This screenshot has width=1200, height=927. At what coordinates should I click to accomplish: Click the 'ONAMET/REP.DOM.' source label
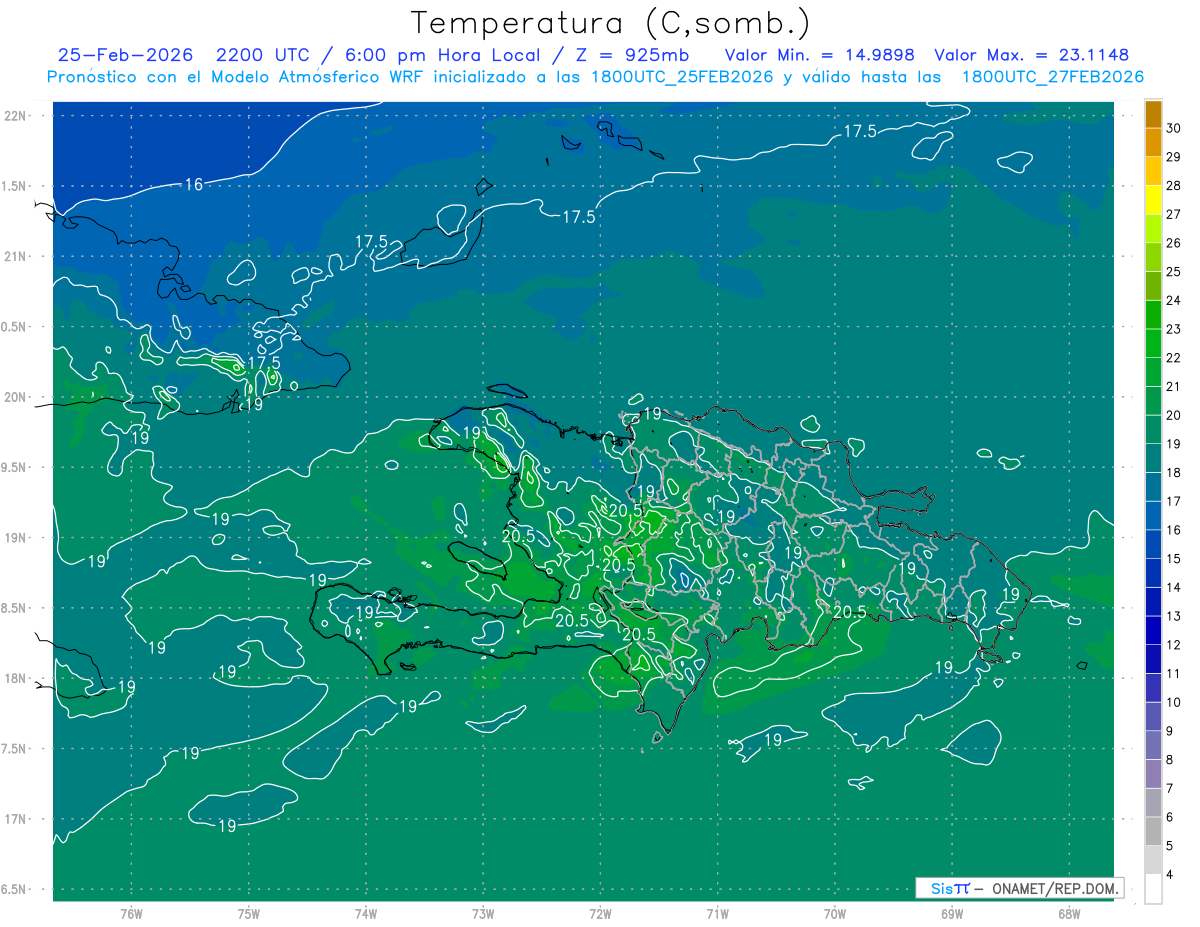pyautogui.click(x=1057, y=888)
